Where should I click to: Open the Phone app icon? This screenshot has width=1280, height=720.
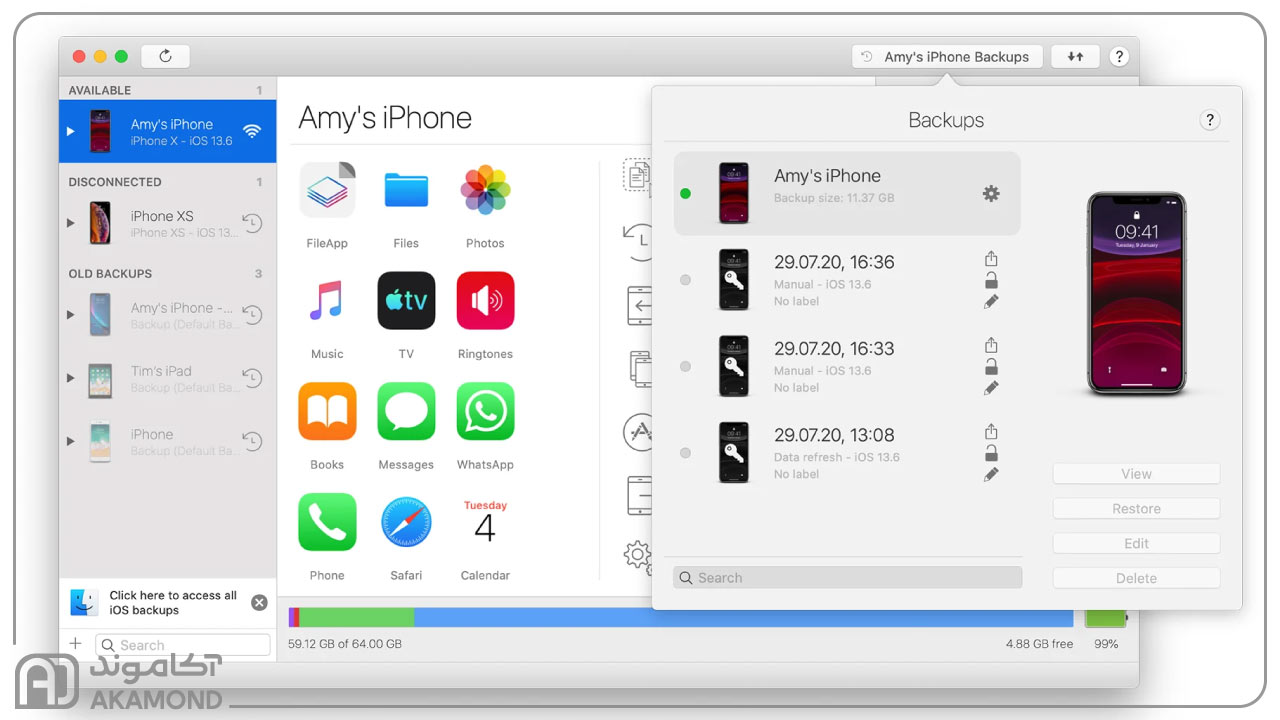point(327,522)
